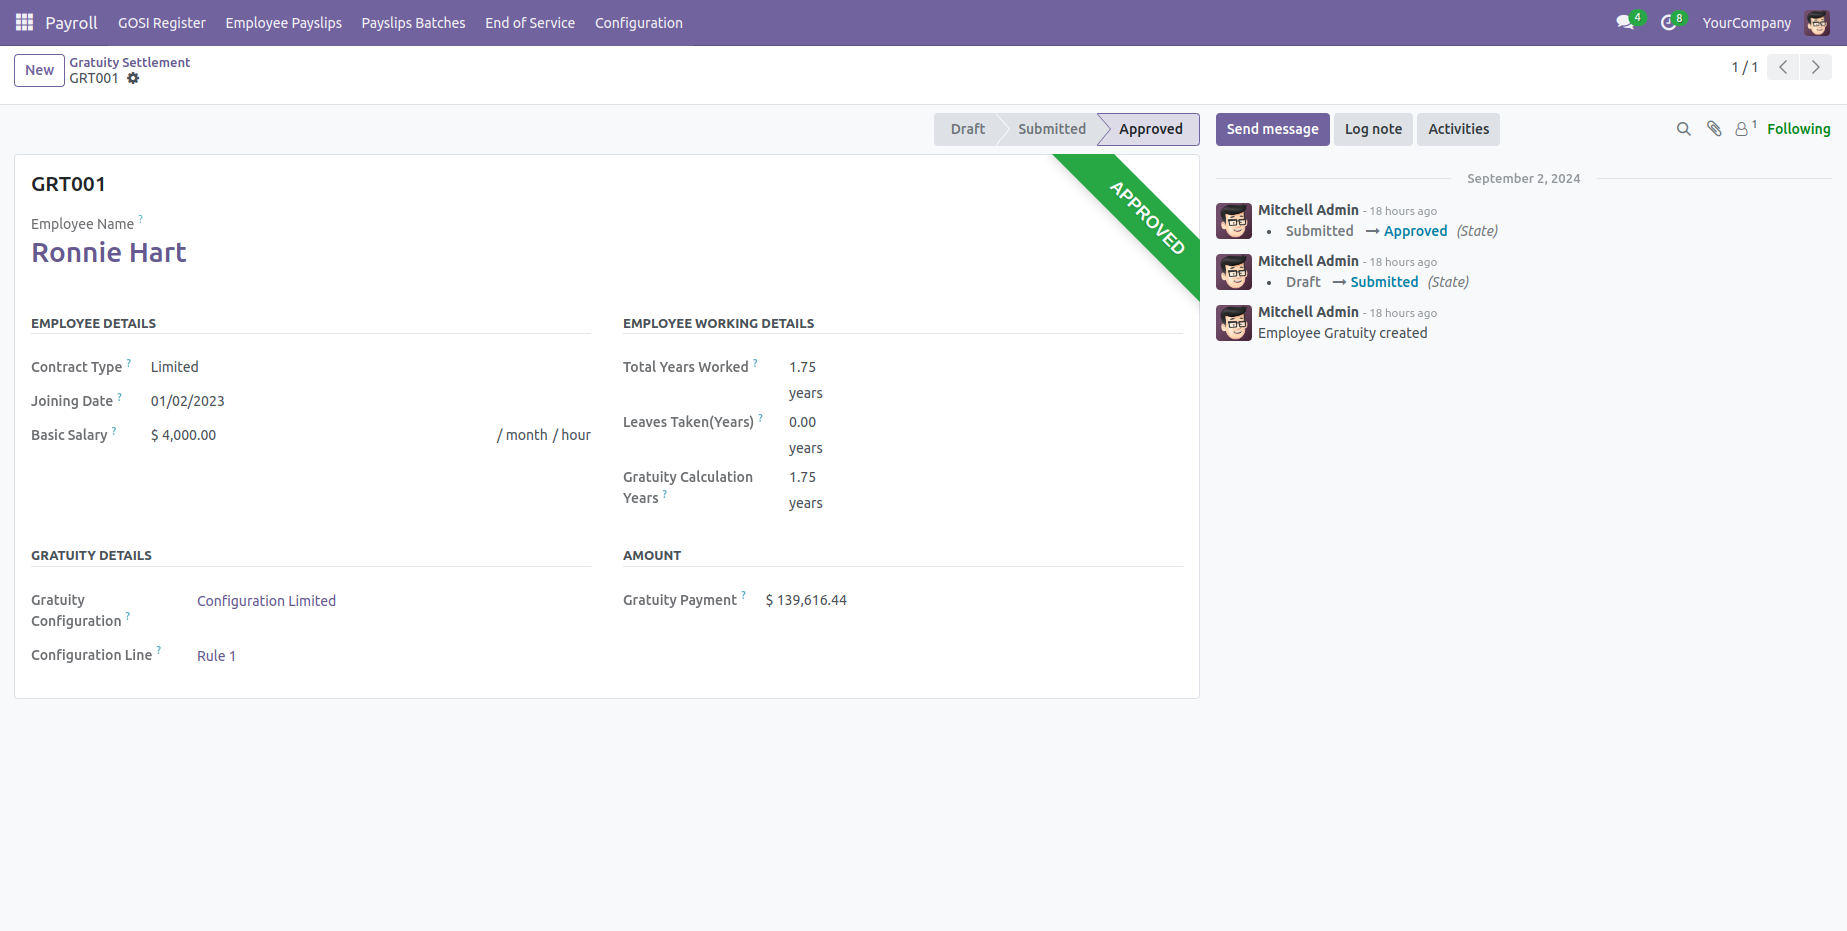Open the Employee Payslips menu
This screenshot has width=1847, height=931.
point(283,23)
